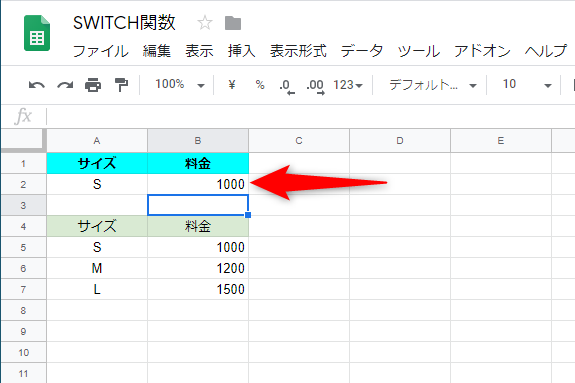The width and height of the screenshot is (575, 383).
Task: Increase decimal places
Action: pos(315,86)
